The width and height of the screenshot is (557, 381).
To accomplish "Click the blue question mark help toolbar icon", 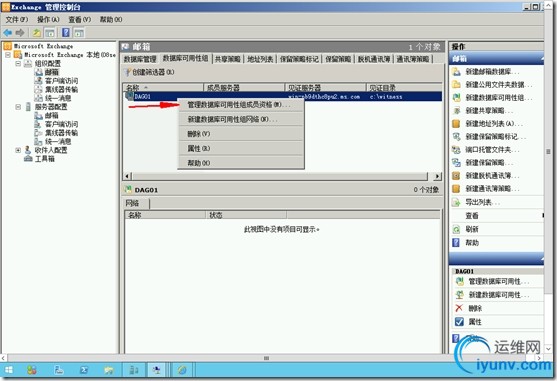I will point(66,33).
